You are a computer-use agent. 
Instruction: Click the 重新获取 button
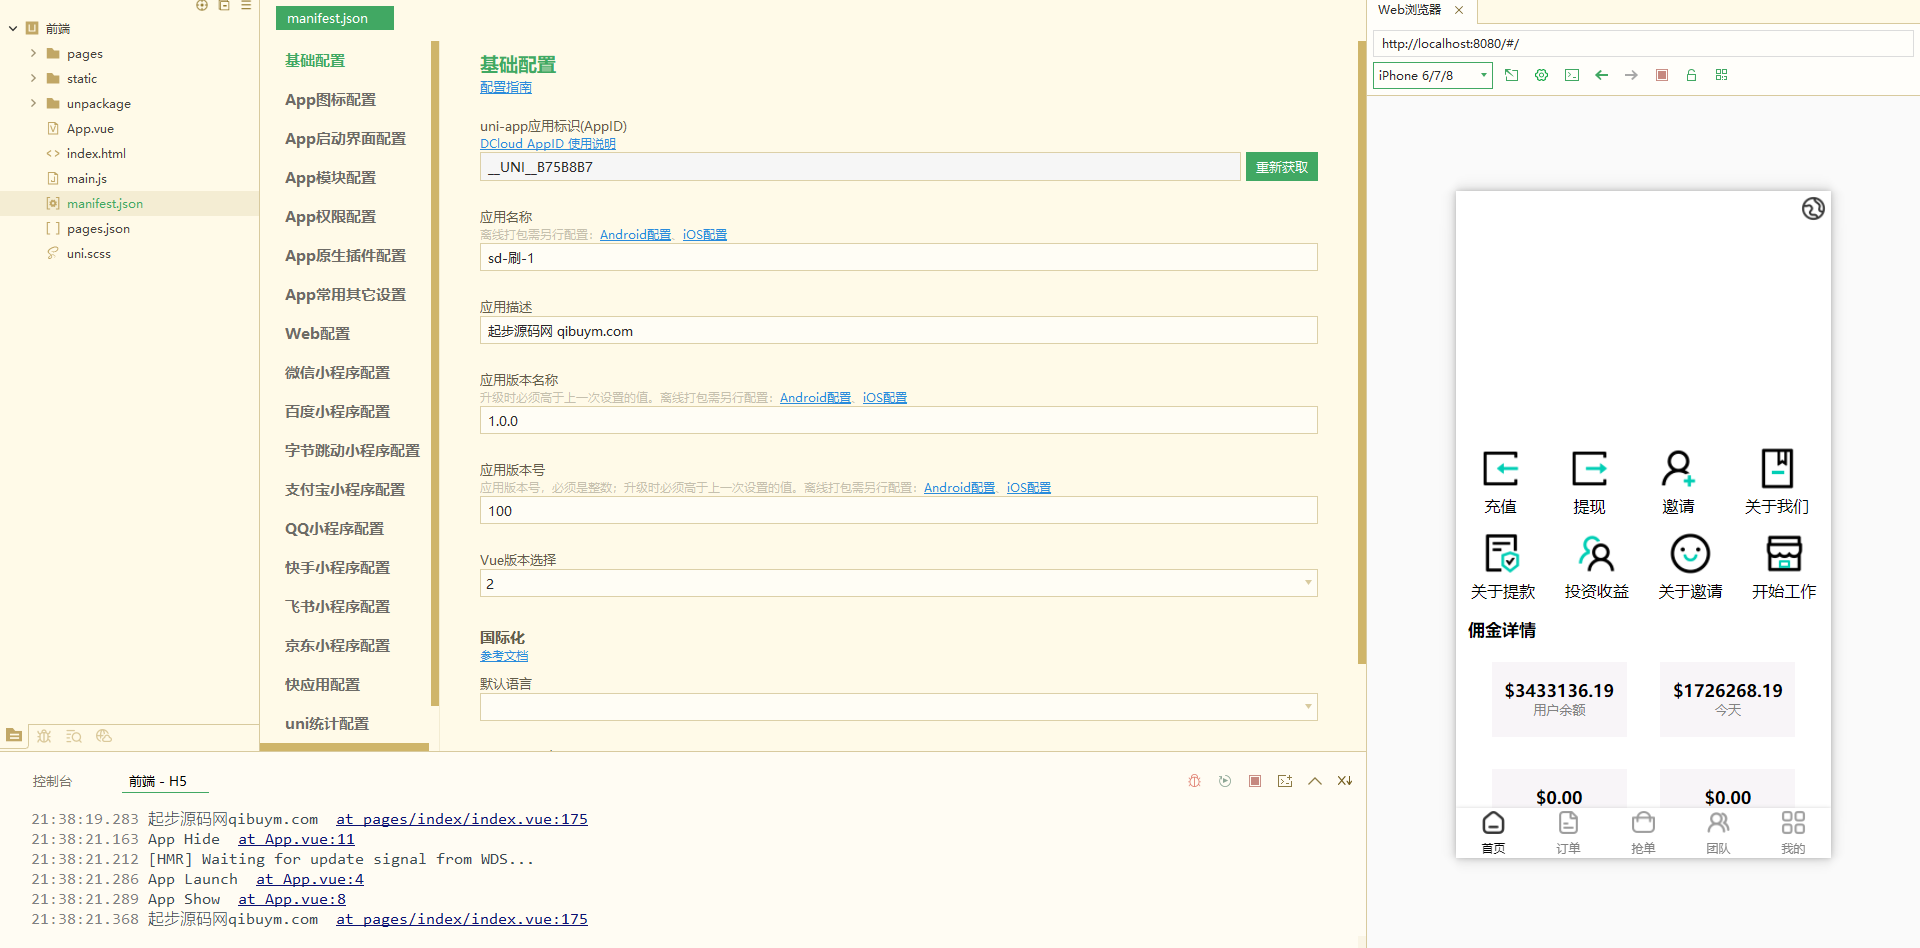coord(1282,167)
